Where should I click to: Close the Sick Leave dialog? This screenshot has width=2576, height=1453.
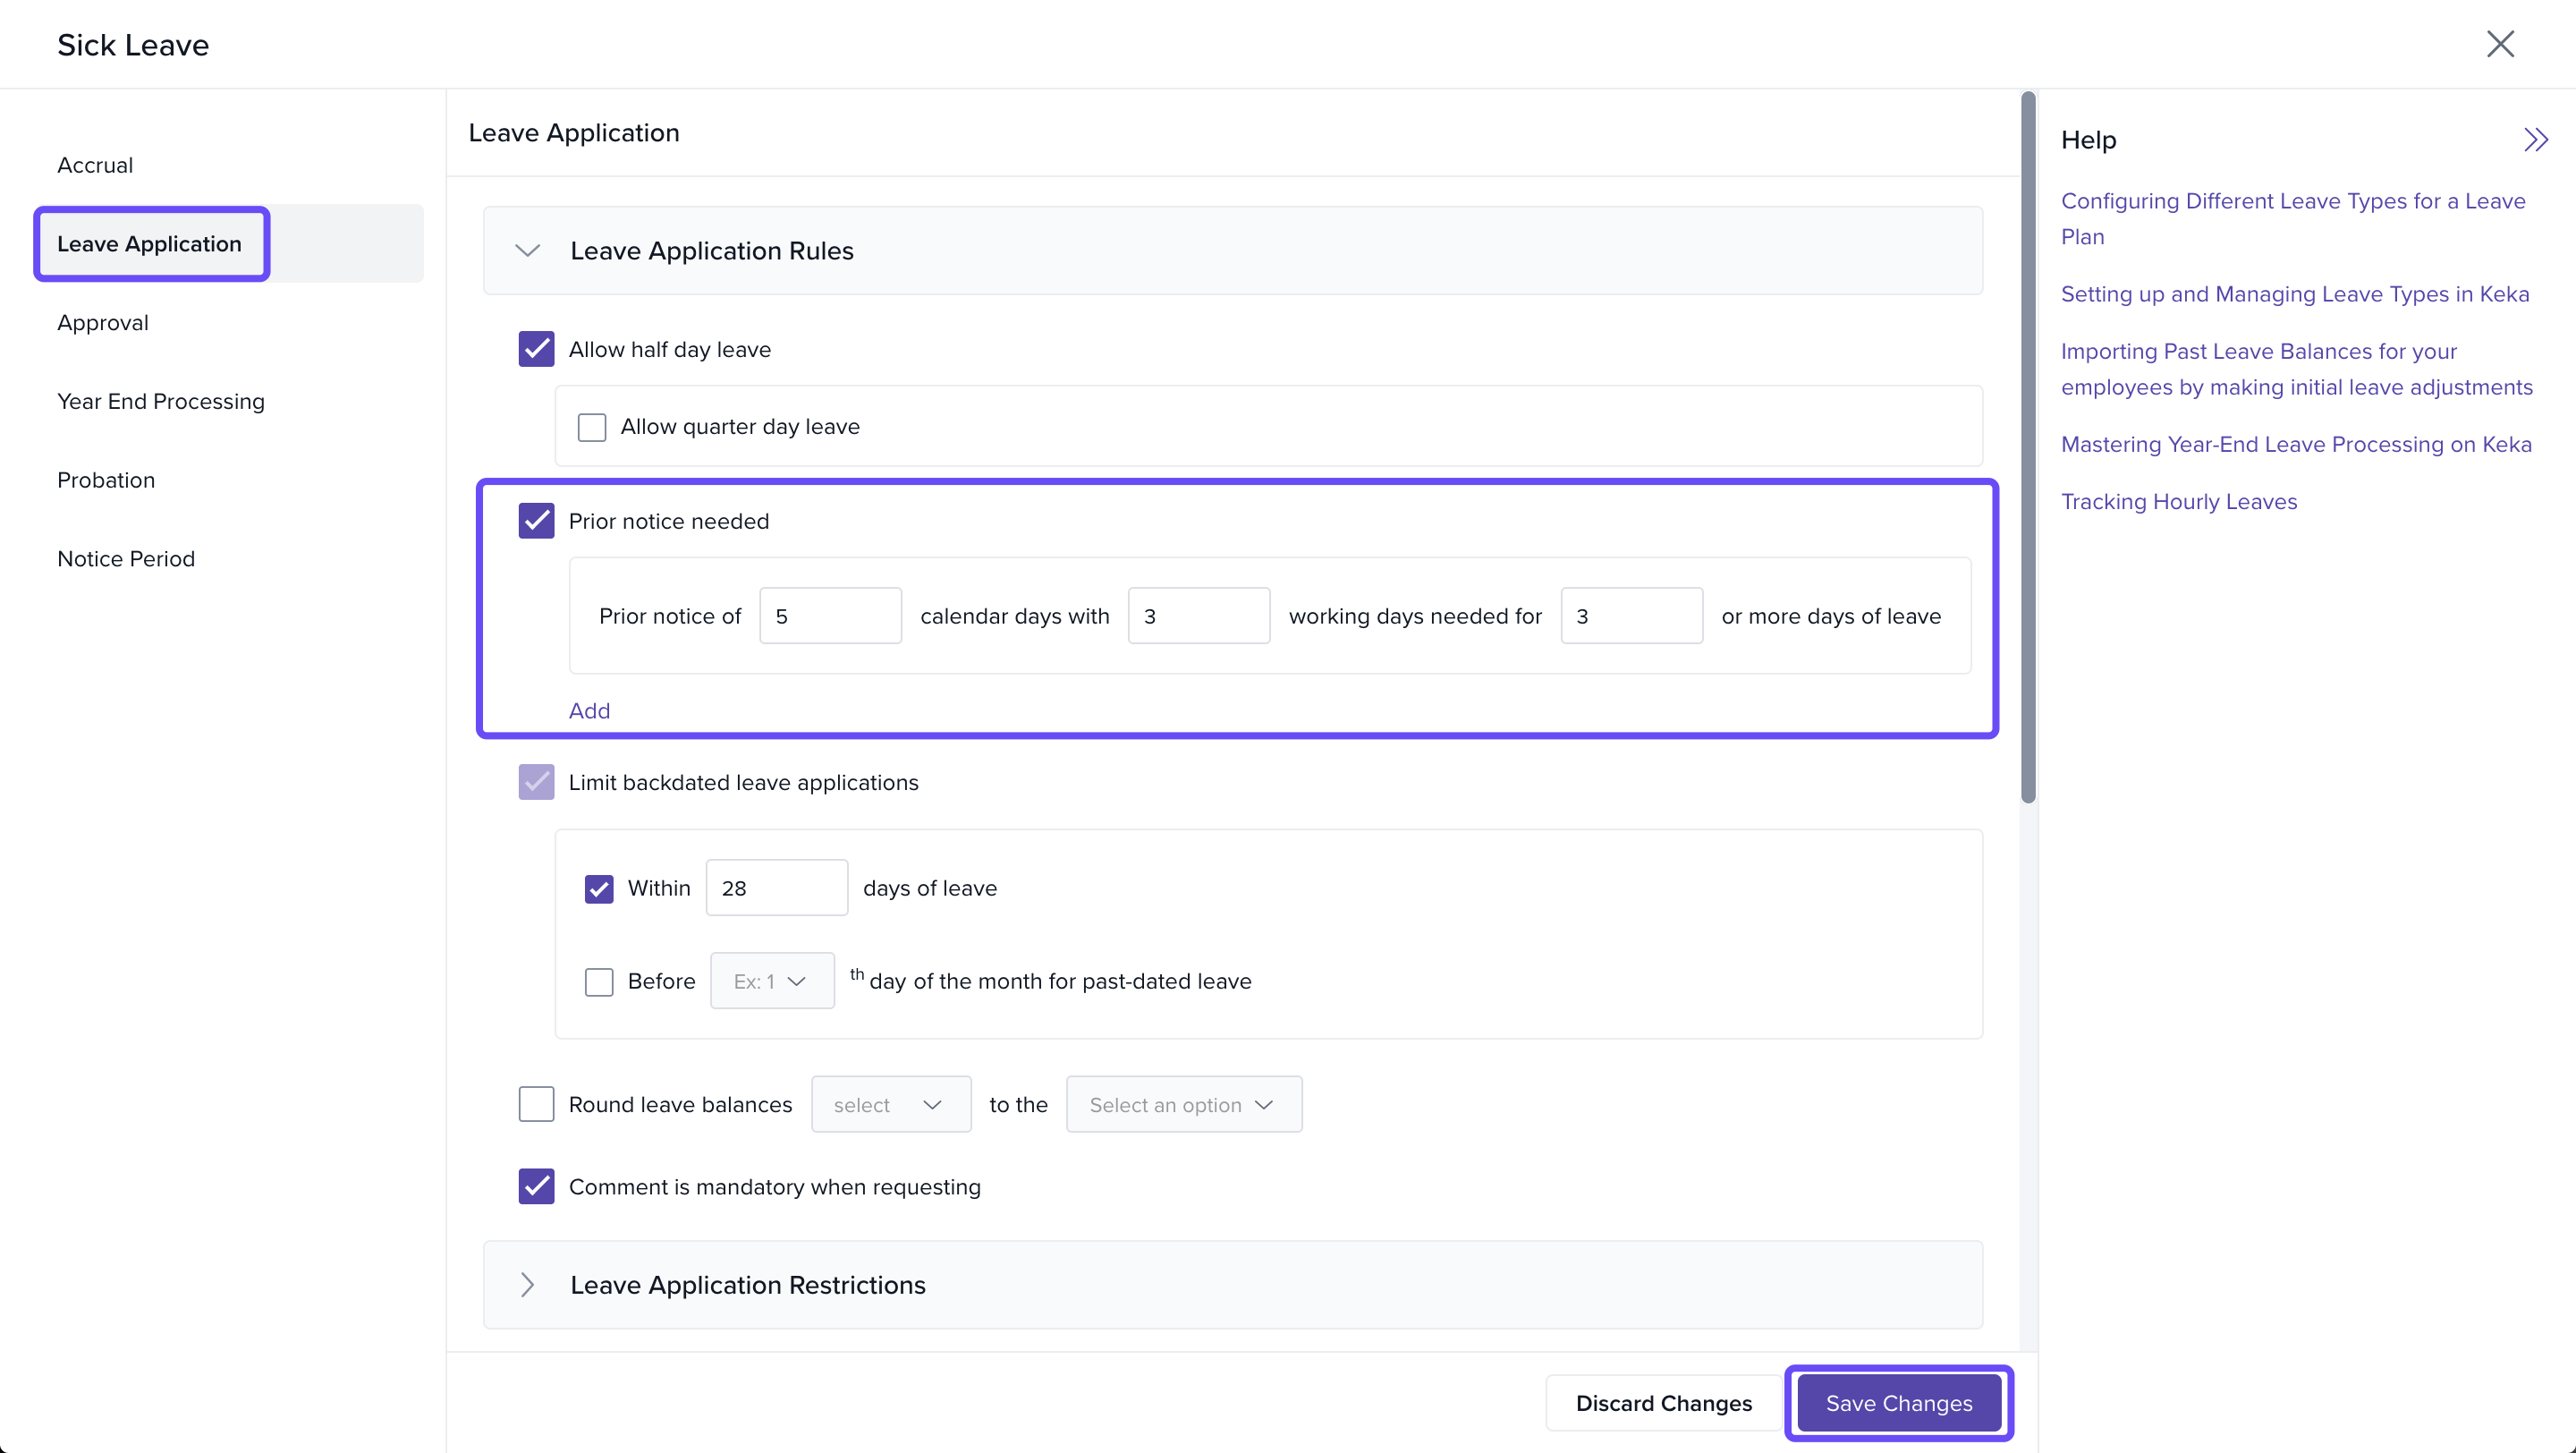tap(2499, 44)
